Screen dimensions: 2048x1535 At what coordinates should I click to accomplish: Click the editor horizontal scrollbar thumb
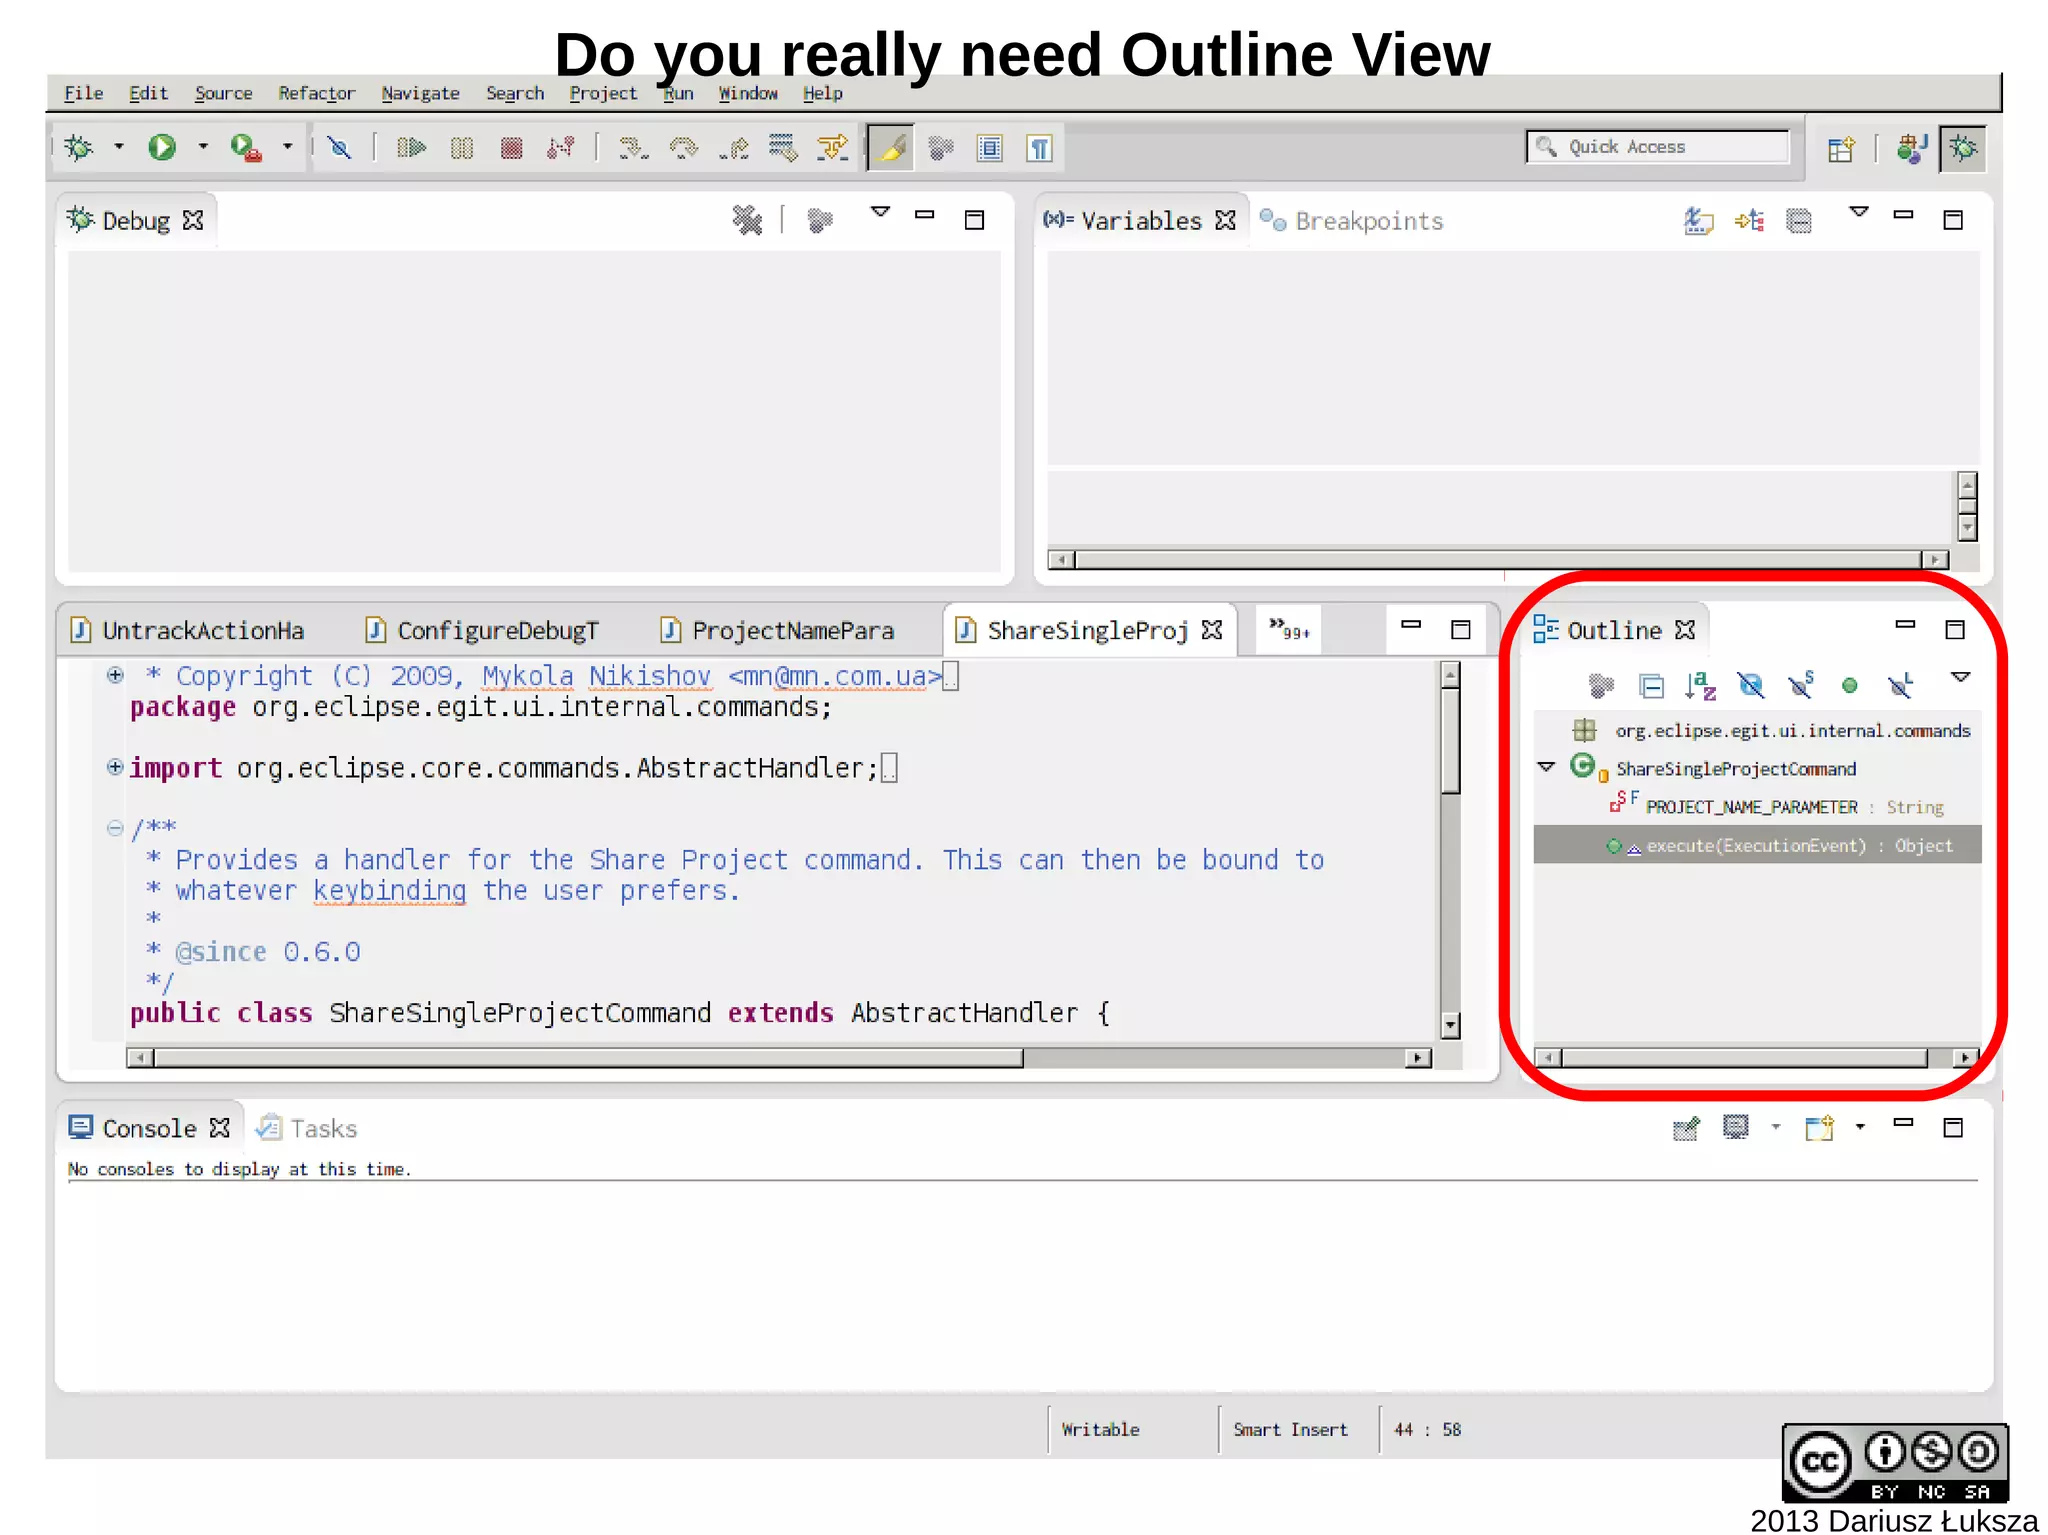[x=588, y=1057]
